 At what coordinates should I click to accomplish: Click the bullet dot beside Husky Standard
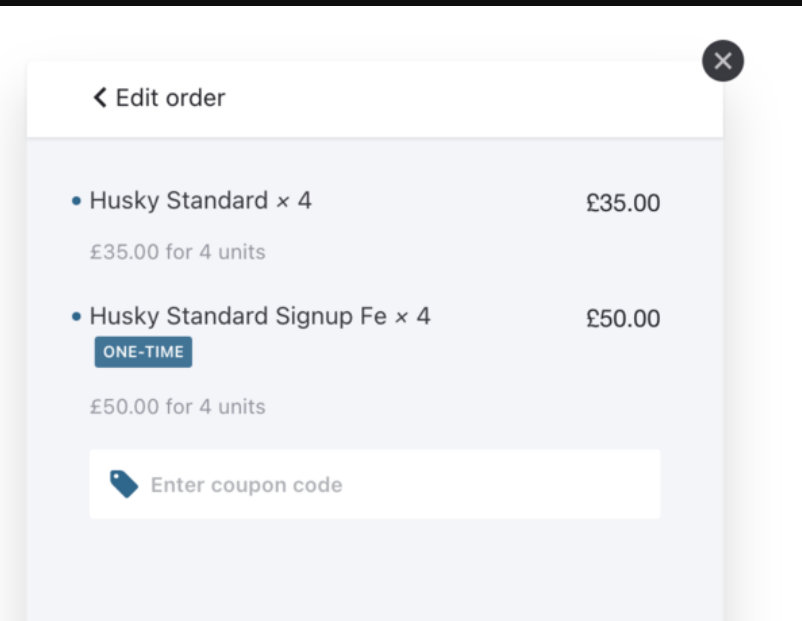(76, 202)
